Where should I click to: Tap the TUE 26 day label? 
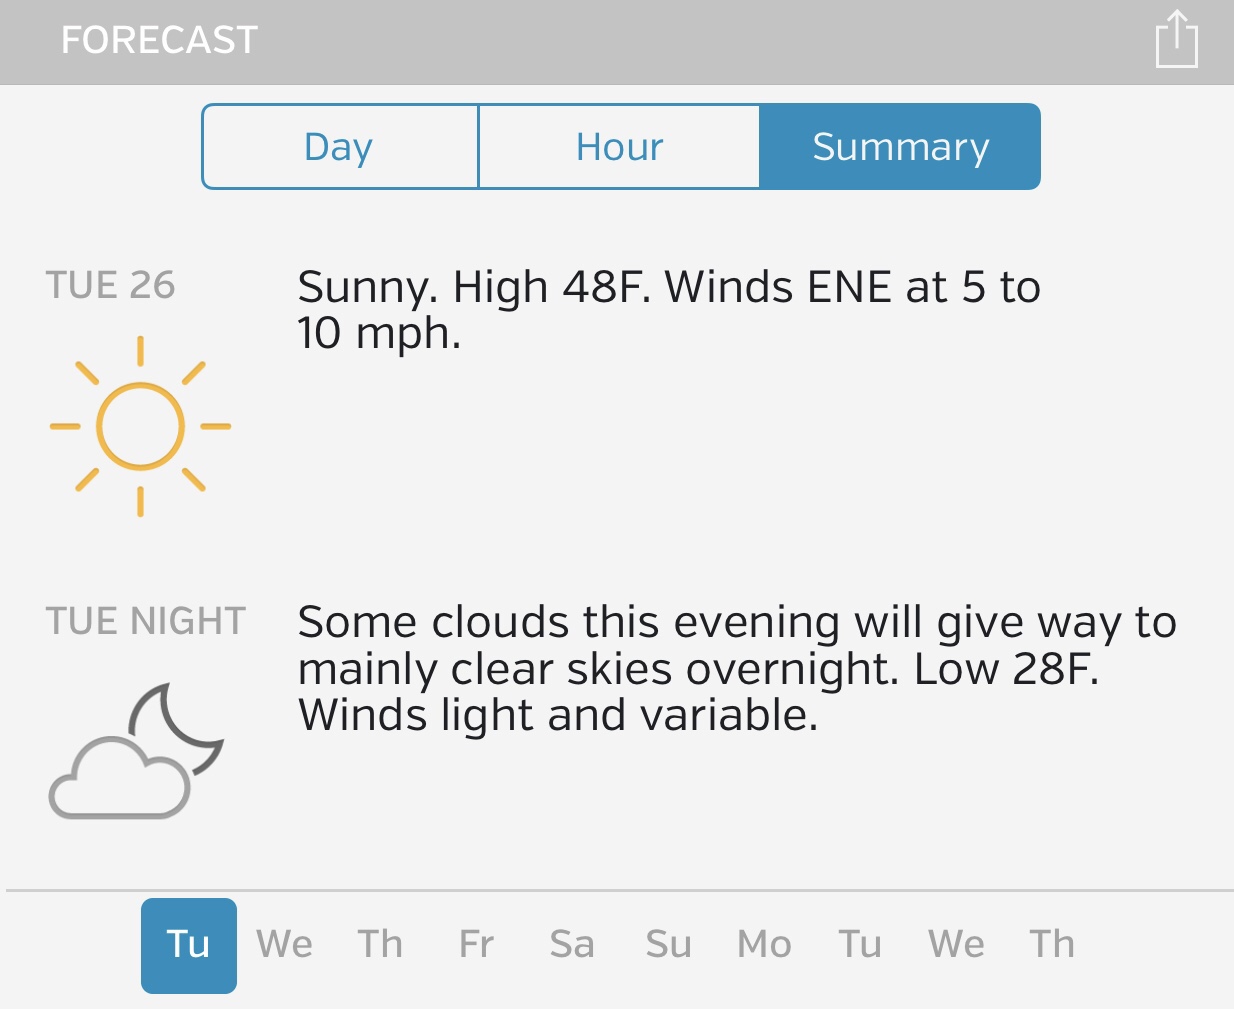coord(110,286)
